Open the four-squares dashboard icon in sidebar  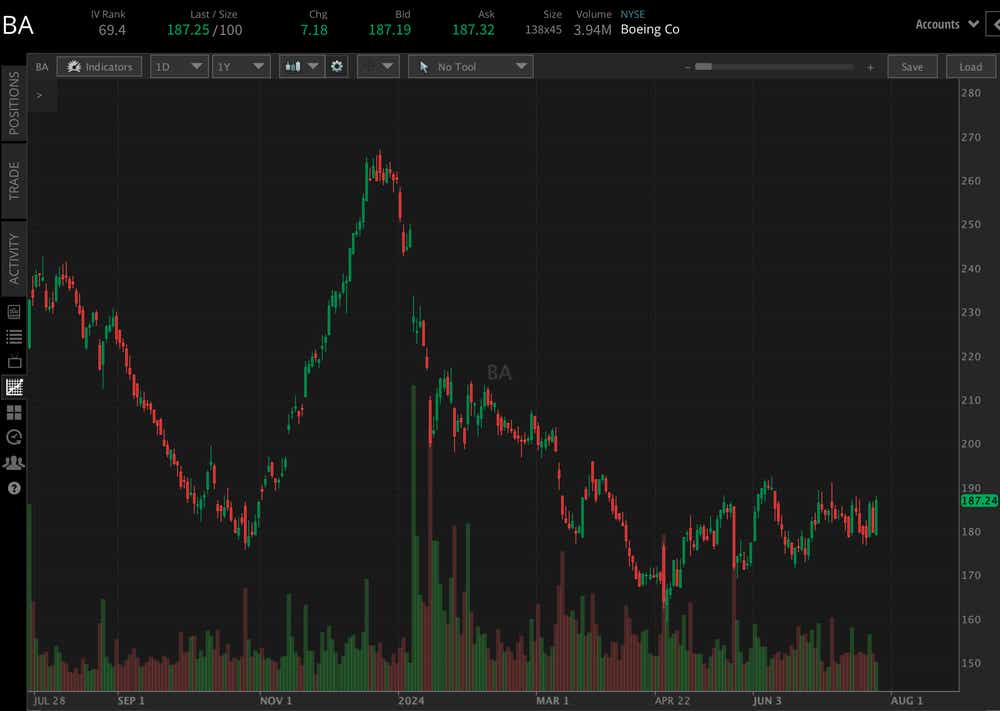(x=14, y=413)
